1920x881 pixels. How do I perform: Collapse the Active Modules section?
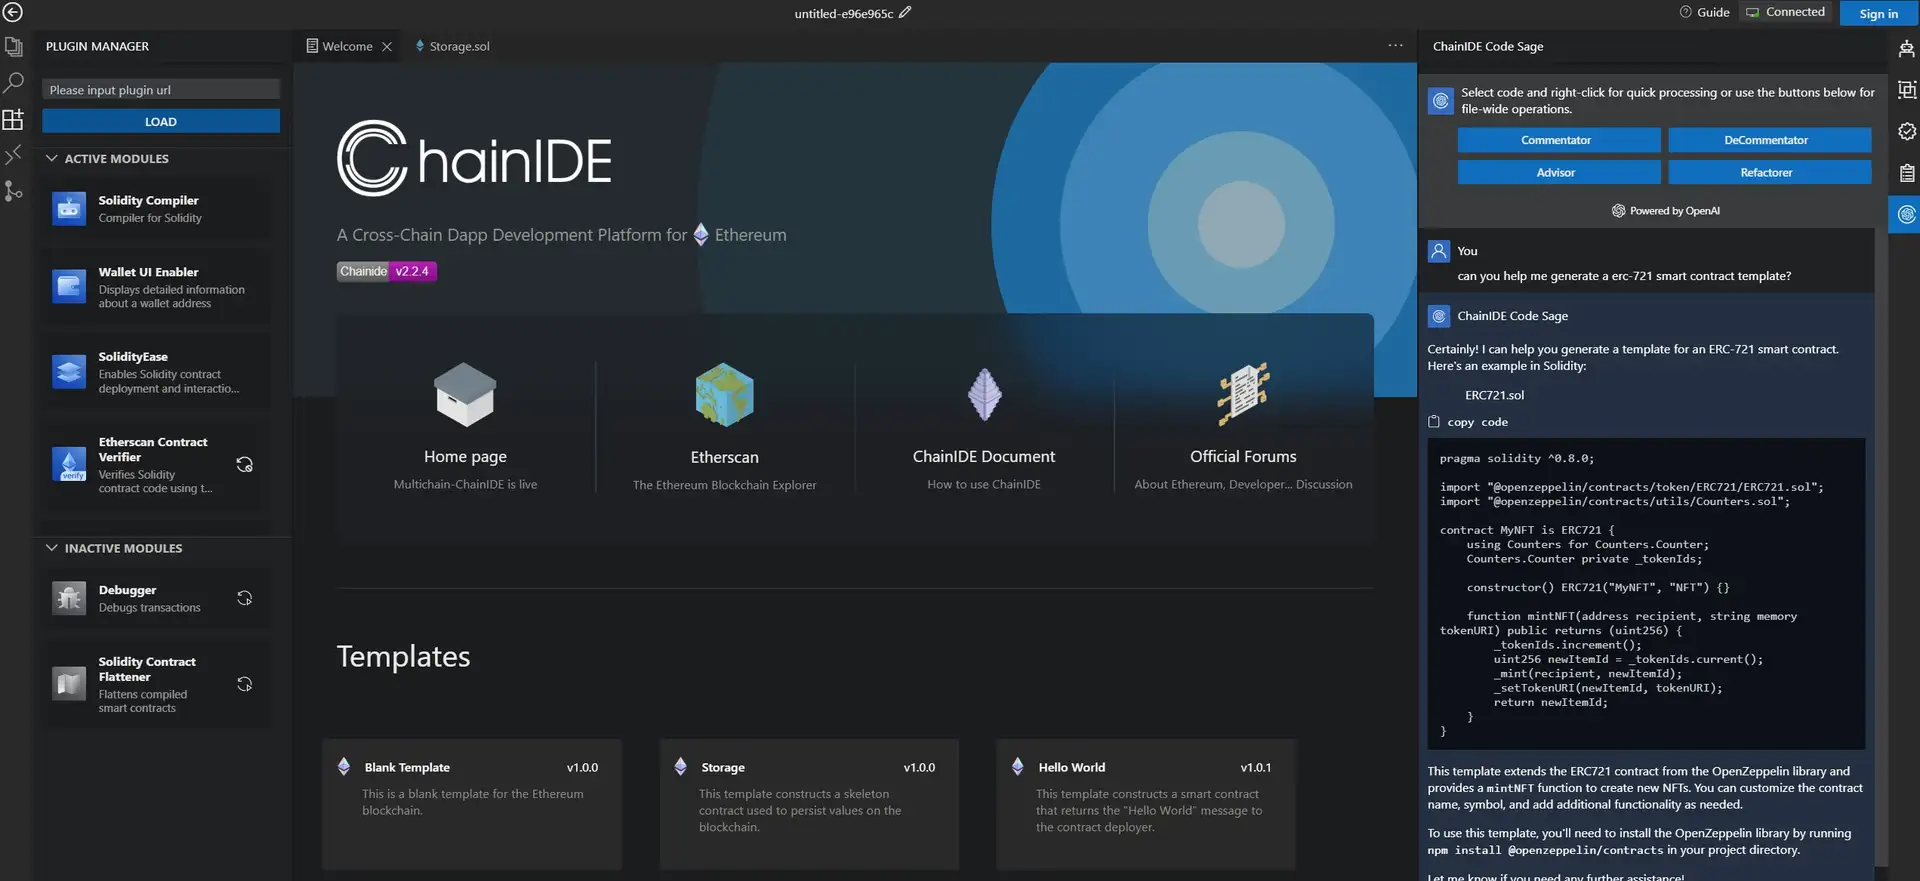tap(52, 159)
